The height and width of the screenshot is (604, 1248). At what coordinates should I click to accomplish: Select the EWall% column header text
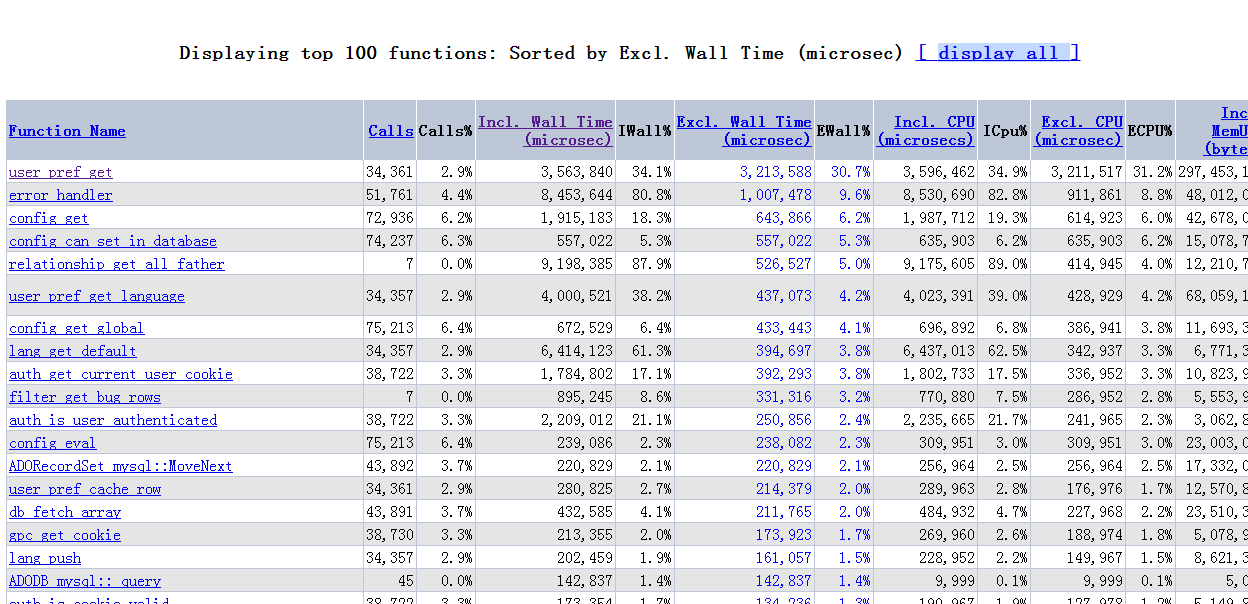click(844, 131)
